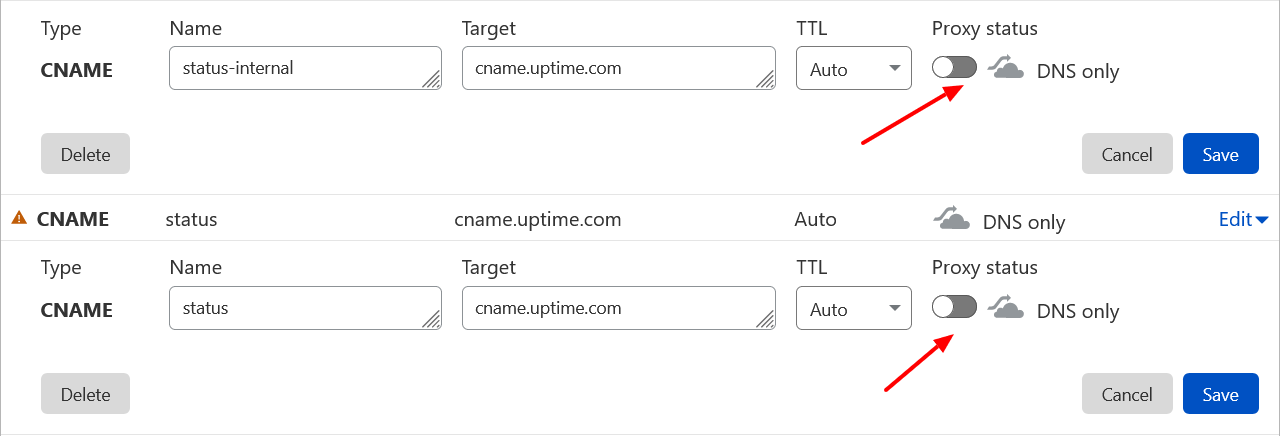Image resolution: width=1282 pixels, height=436 pixels.
Task: Click the DNS only cloud icon for status-internal
Action: click(1006, 69)
